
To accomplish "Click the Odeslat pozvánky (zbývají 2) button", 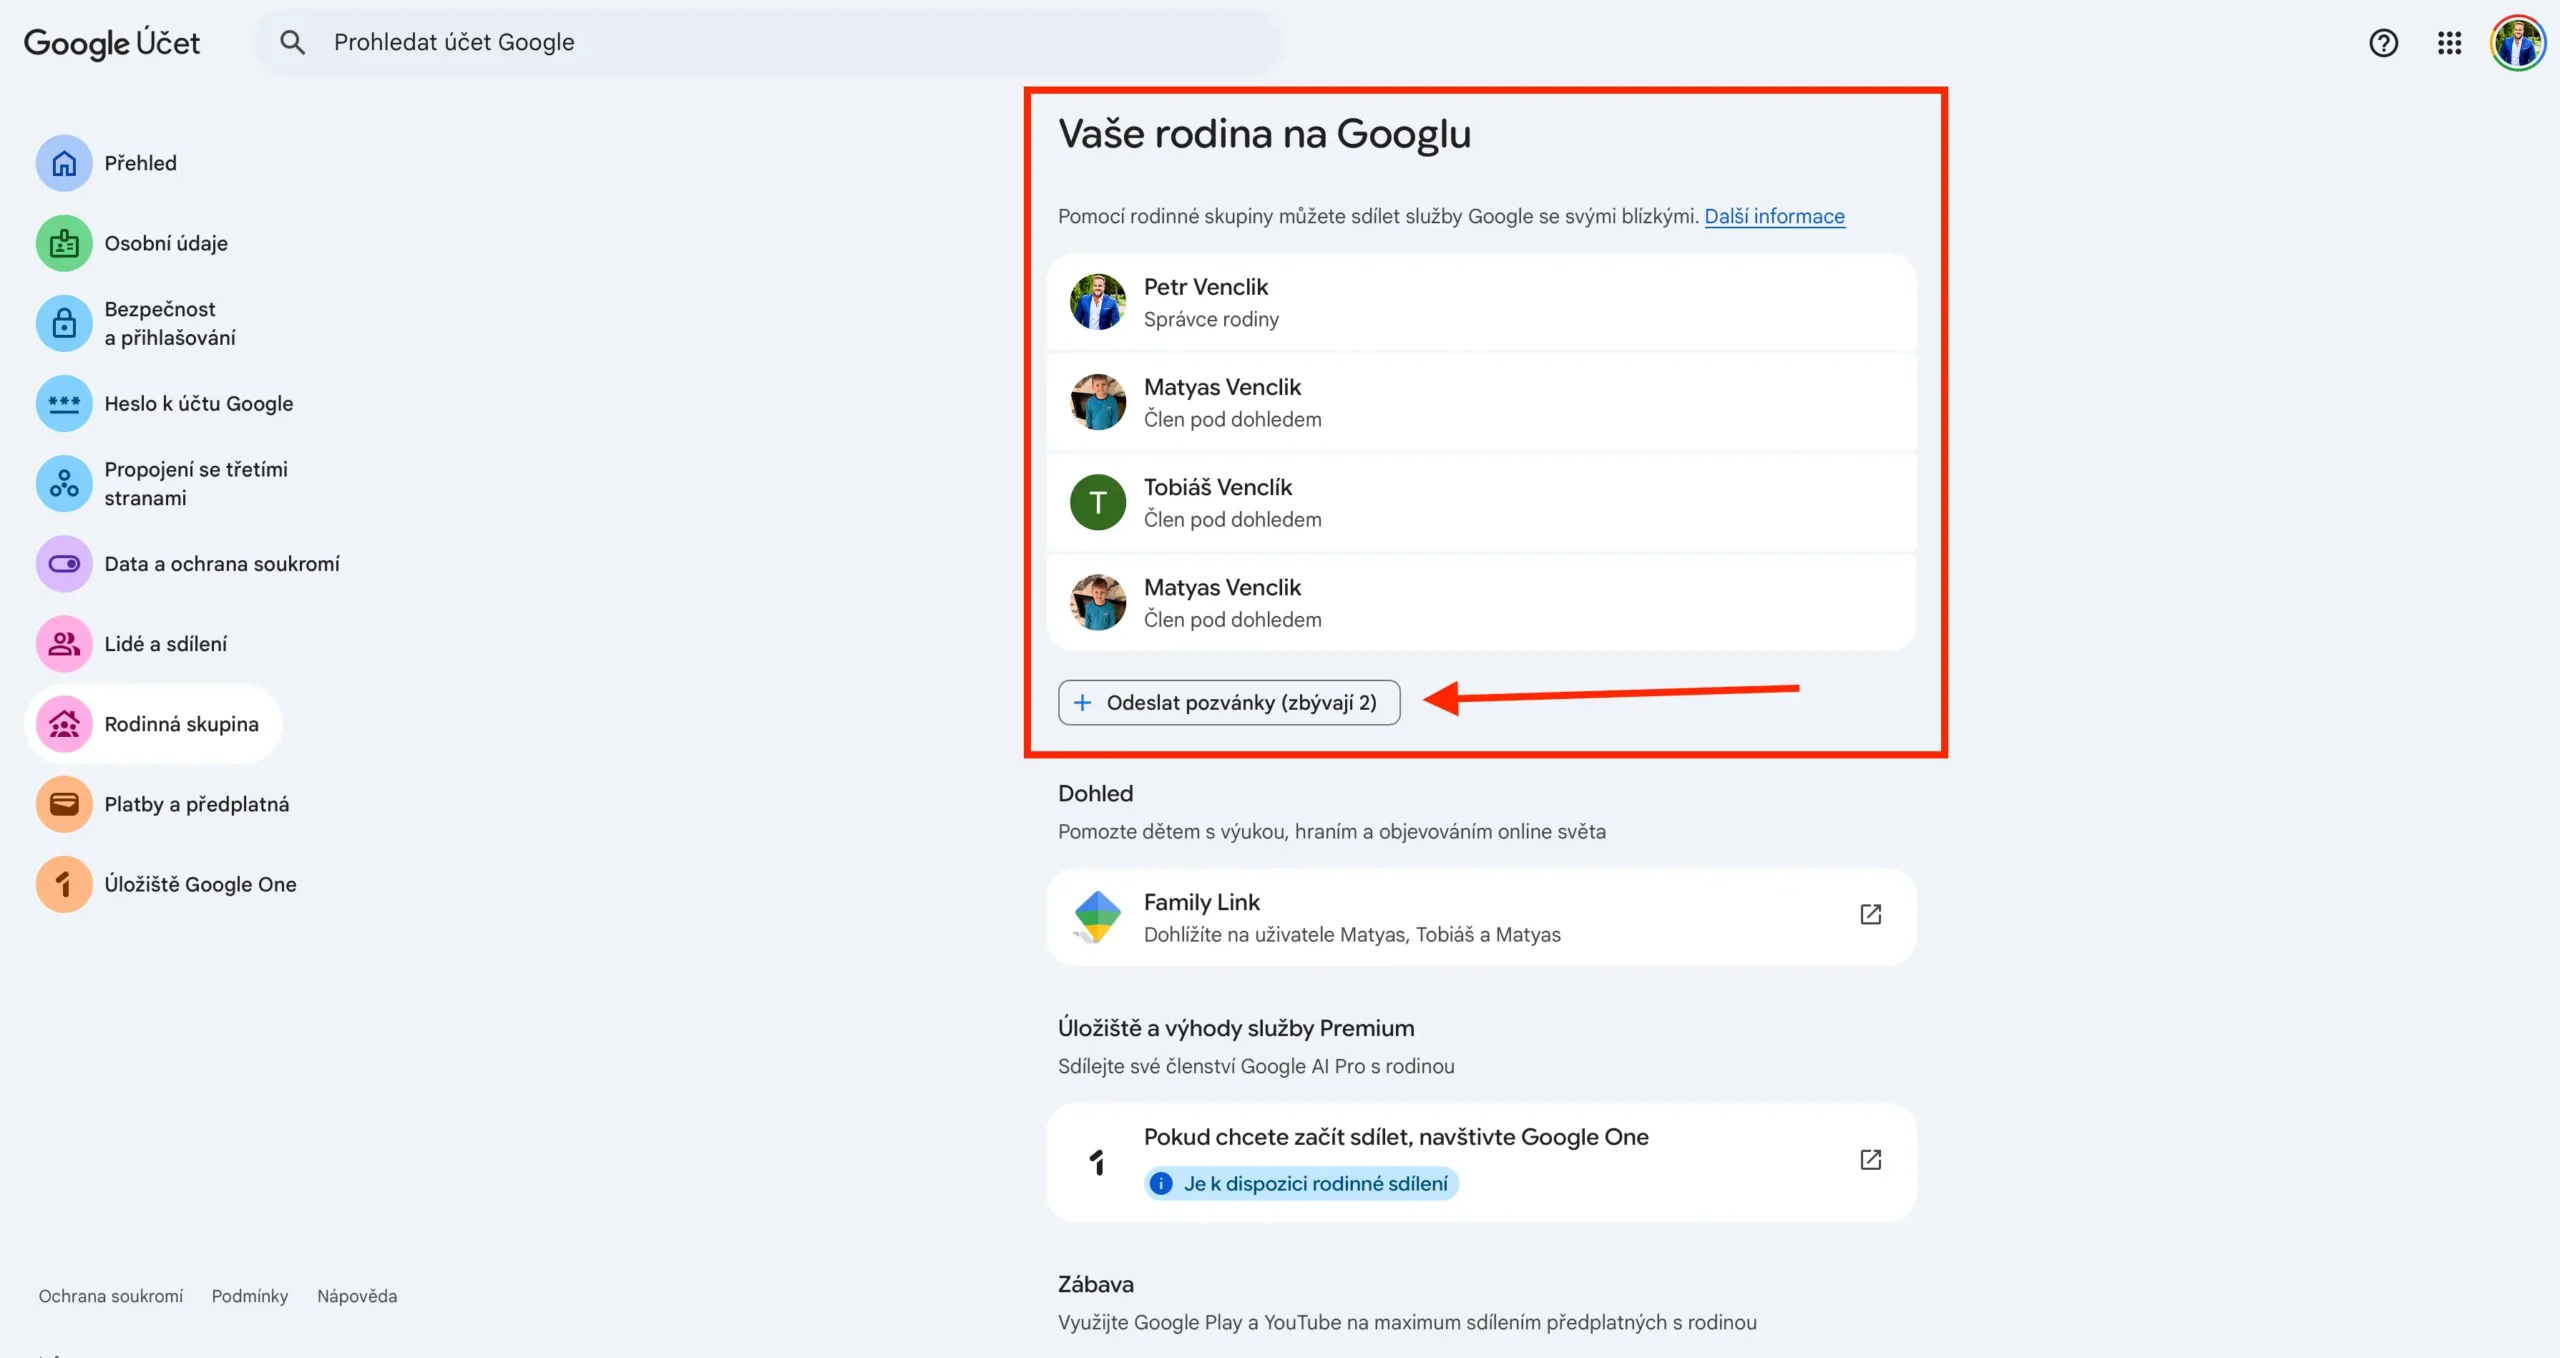I will (x=1228, y=702).
